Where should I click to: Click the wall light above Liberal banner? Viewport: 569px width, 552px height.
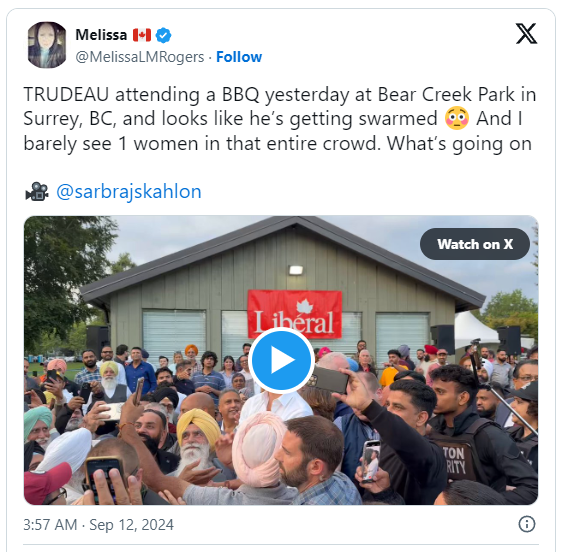[x=296, y=270]
